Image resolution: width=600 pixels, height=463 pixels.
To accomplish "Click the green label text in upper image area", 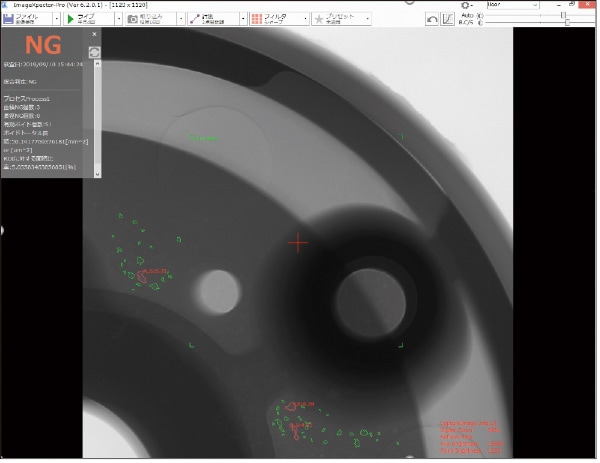I will coord(204,138).
